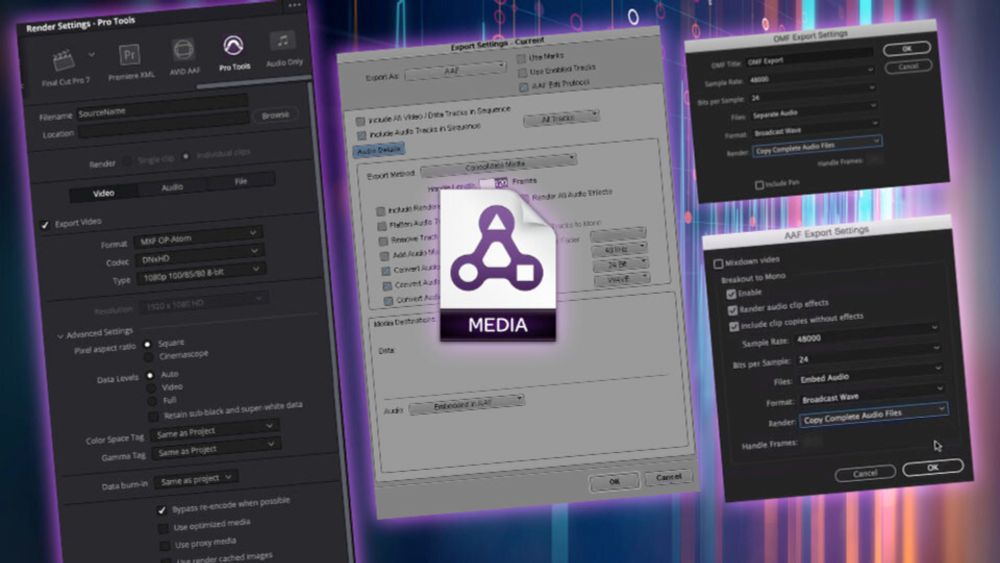Viewport: 1000px width, 563px height.
Task: Open the Export Method dropdown showing Consolidate Media
Action: point(499,165)
